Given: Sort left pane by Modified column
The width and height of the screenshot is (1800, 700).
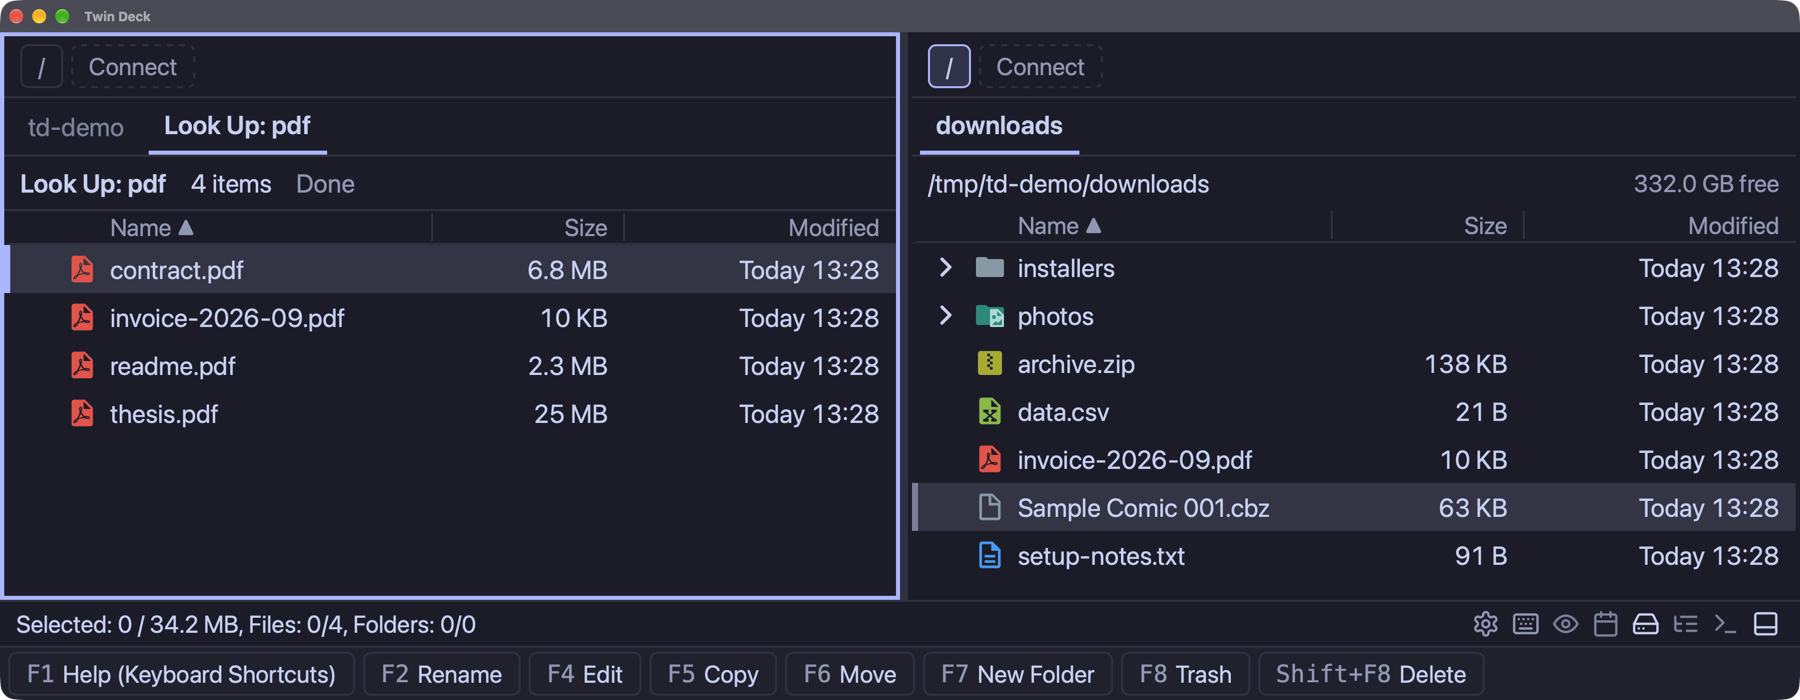Looking at the screenshot, I should tap(833, 227).
